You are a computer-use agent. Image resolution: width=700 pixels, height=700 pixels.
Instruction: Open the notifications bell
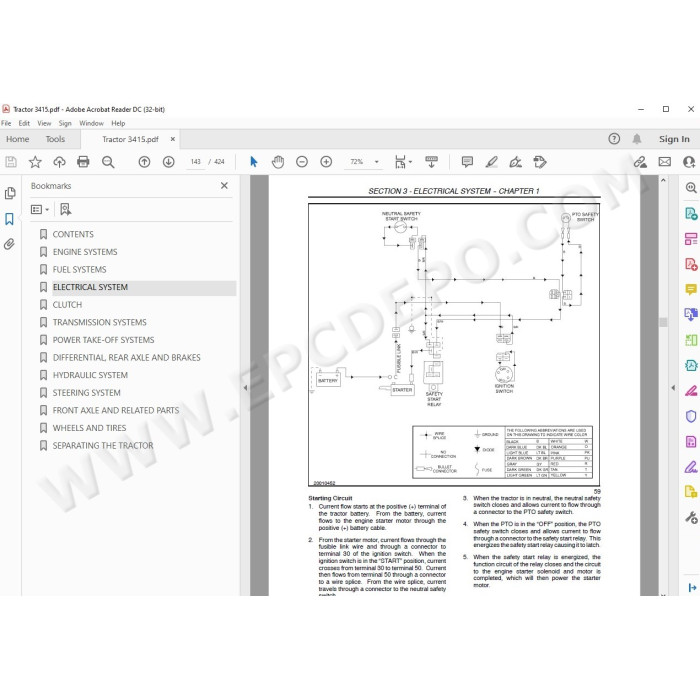[637, 139]
